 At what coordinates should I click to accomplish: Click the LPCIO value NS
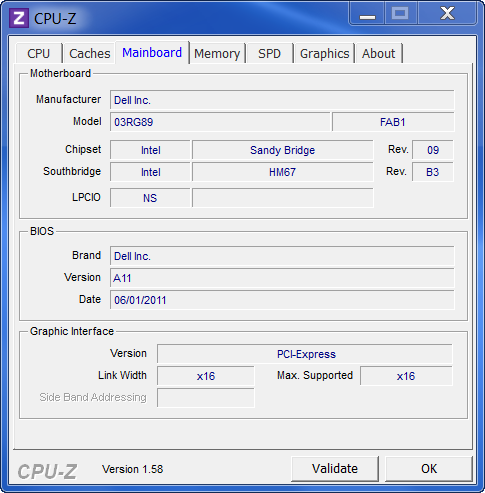pyautogui.click(x=150, y=198)
